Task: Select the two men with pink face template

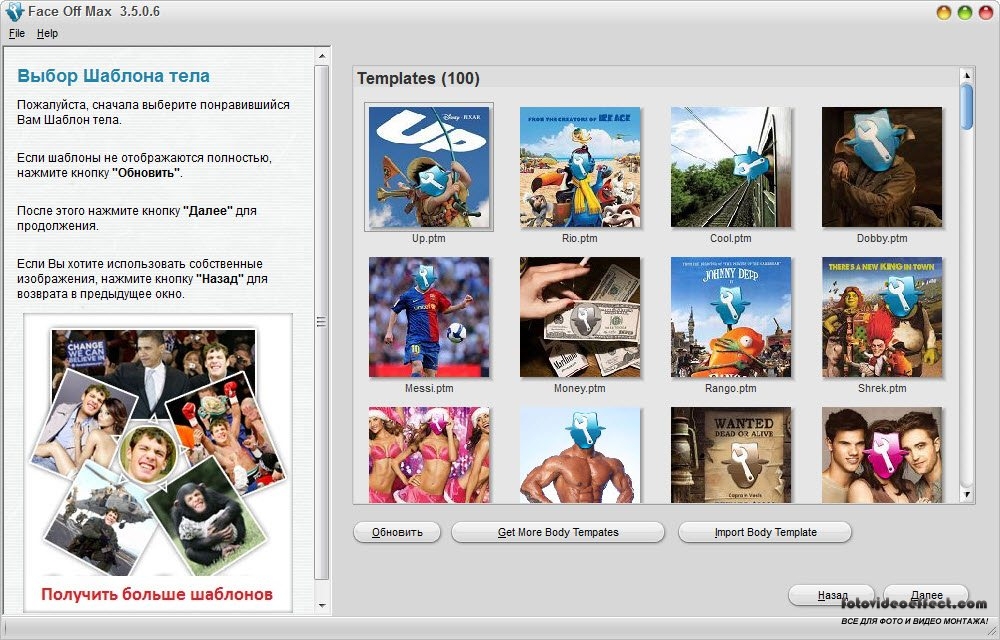Action: coord(882,455)
